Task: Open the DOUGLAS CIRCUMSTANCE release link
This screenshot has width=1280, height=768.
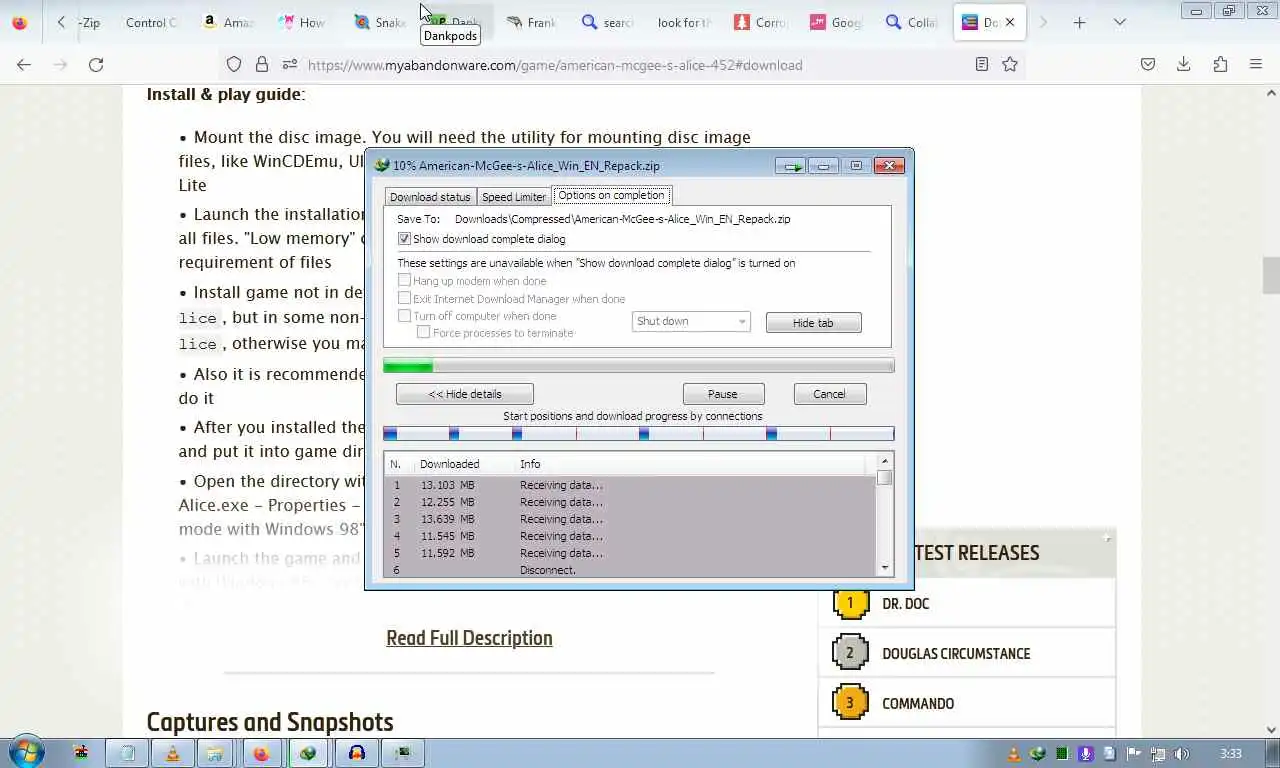Action: 956,653
